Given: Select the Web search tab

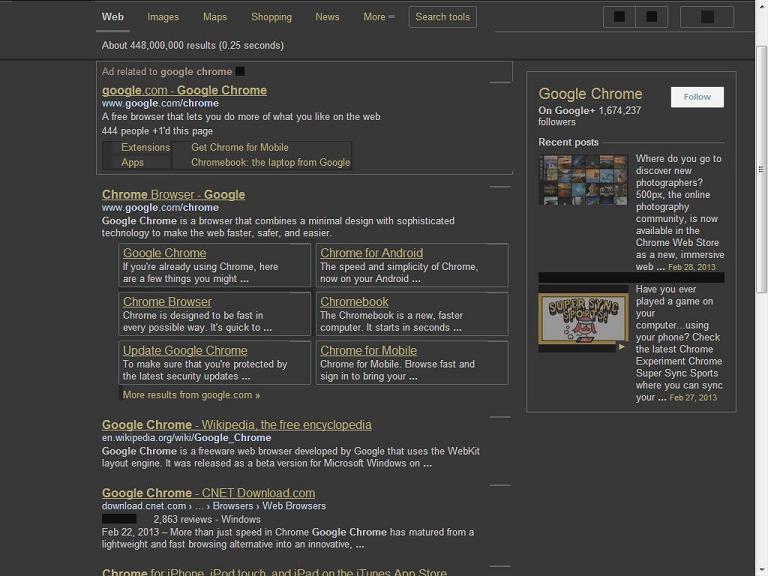Looking at the screenshot, I should tap(113, 17).
